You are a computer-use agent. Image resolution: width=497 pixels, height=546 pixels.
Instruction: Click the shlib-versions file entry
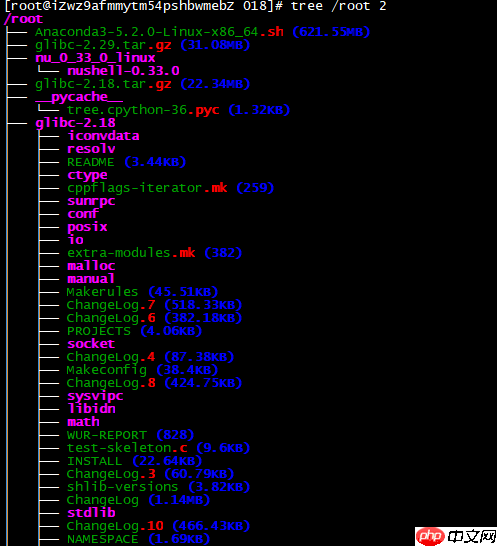[x=123, y=487]
